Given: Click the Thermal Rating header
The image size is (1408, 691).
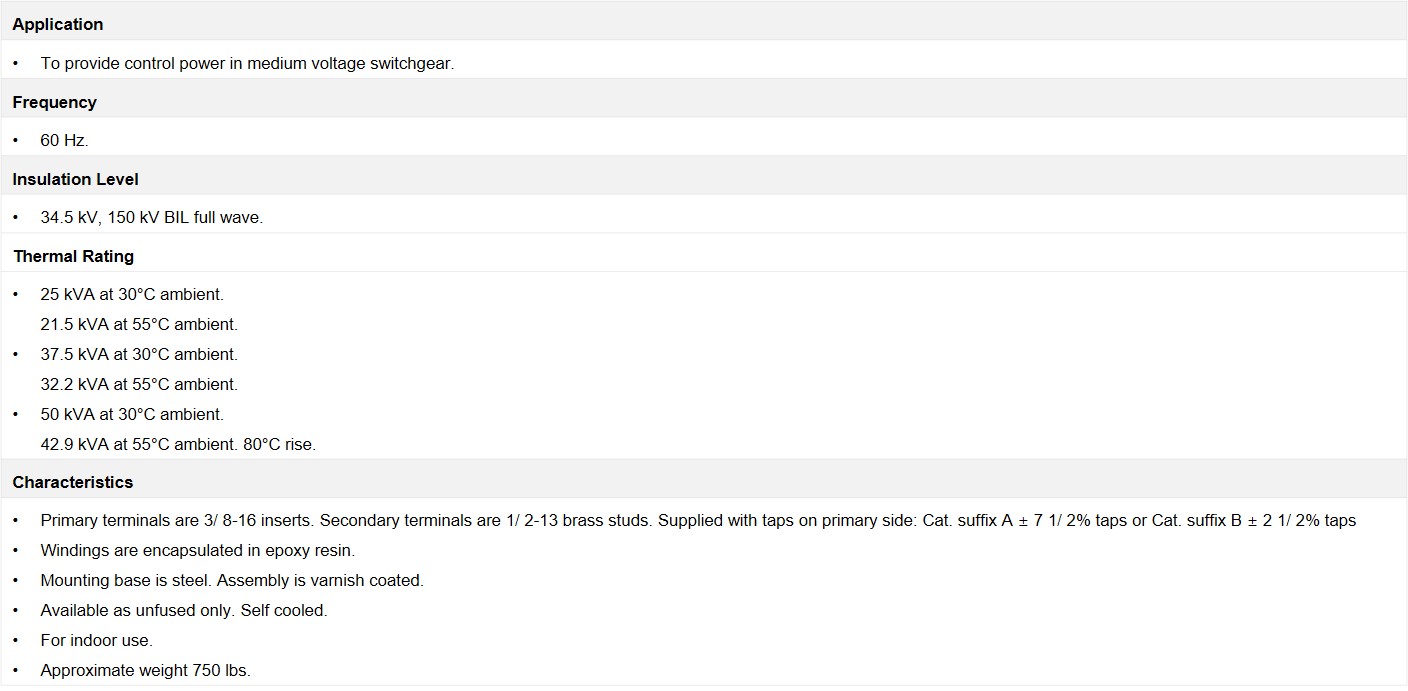Looking at the screenshot, I should pos(73,256).
